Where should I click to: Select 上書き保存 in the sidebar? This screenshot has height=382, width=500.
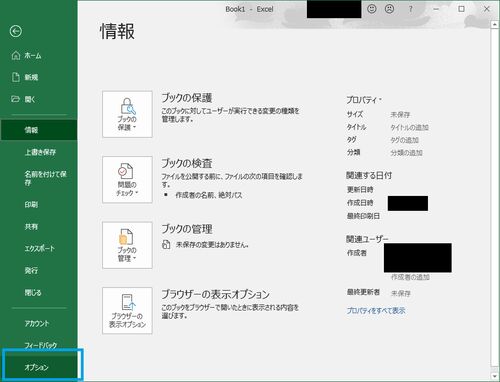(39, 152)
